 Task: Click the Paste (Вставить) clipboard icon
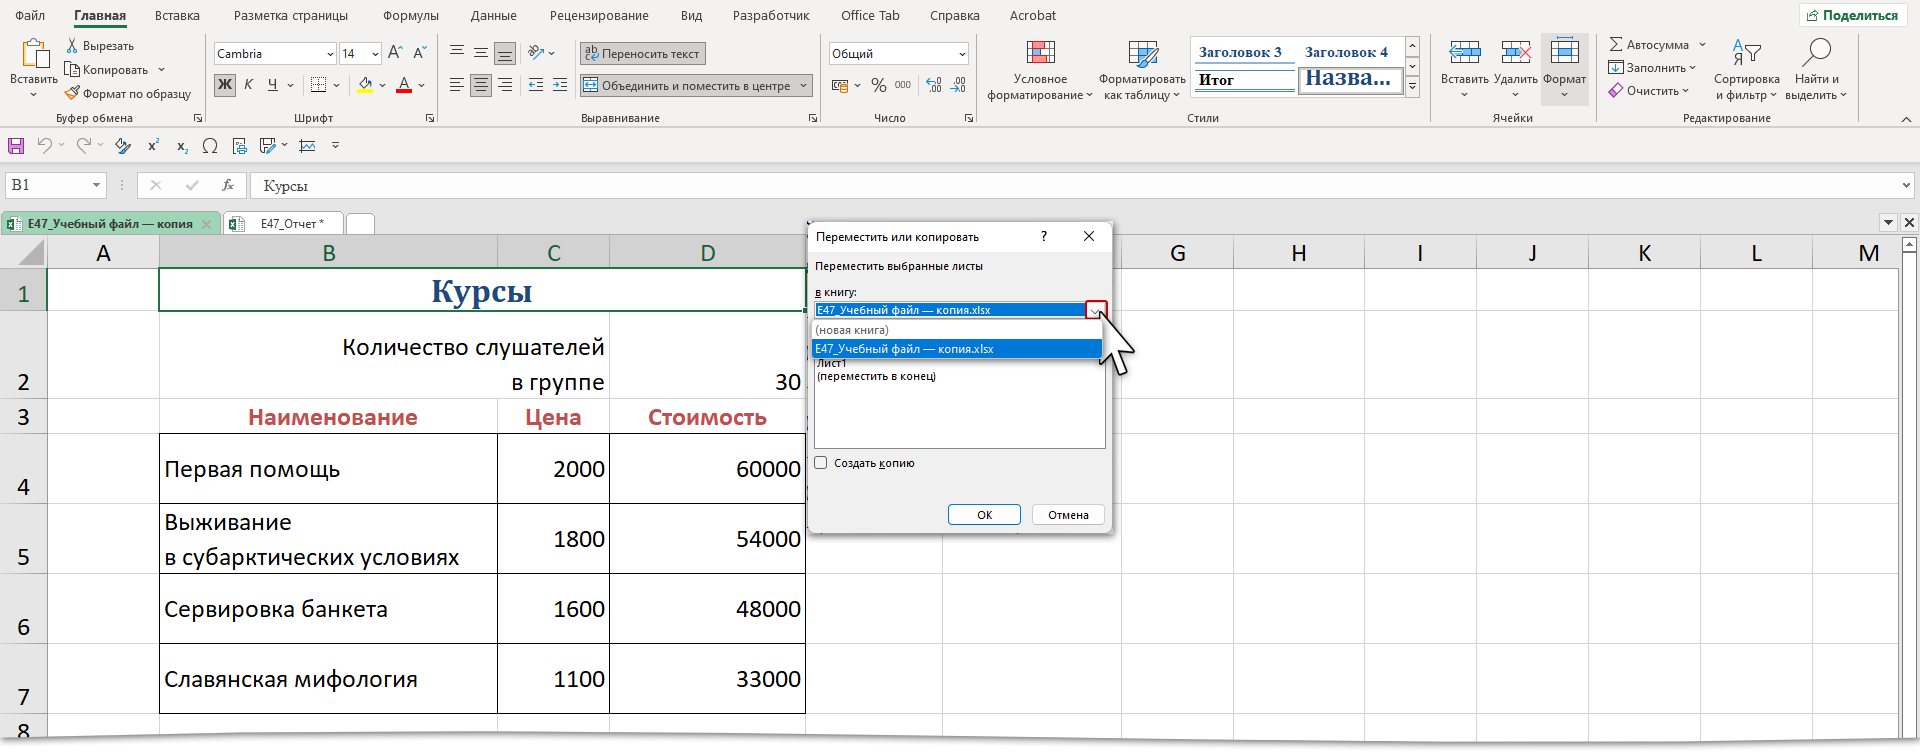point(35,54)
